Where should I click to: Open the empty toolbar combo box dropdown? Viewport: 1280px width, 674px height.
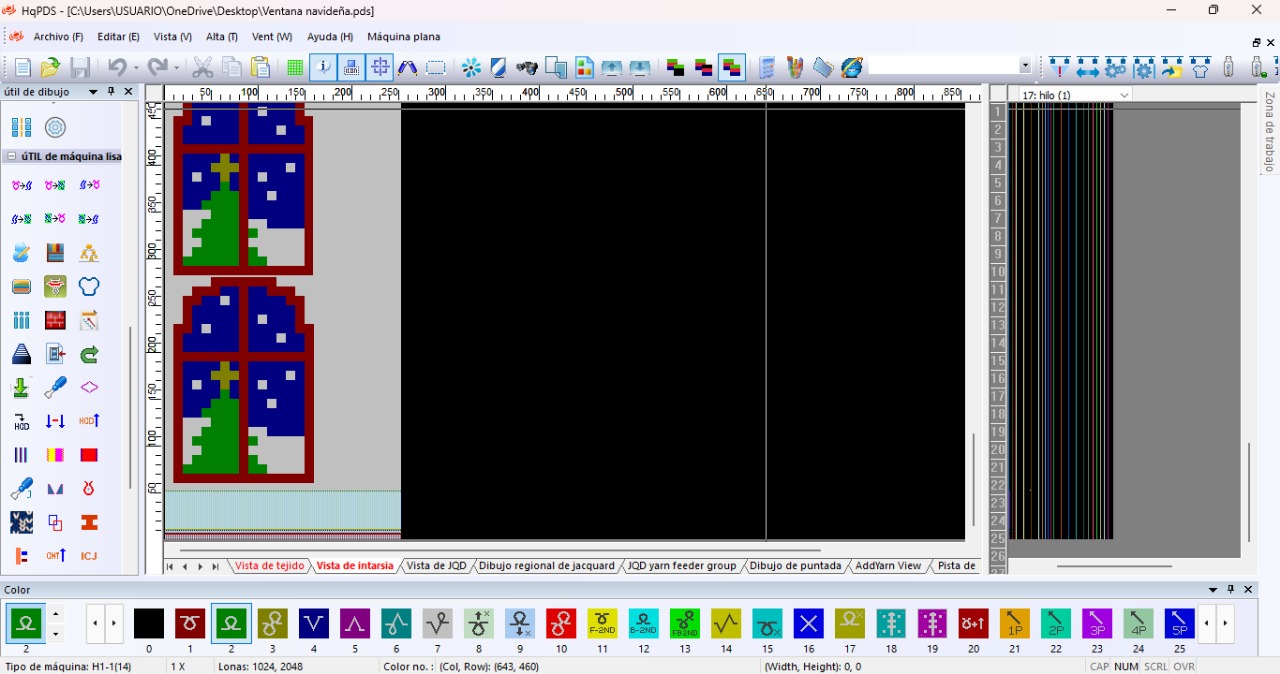(x=1025, y=67)
